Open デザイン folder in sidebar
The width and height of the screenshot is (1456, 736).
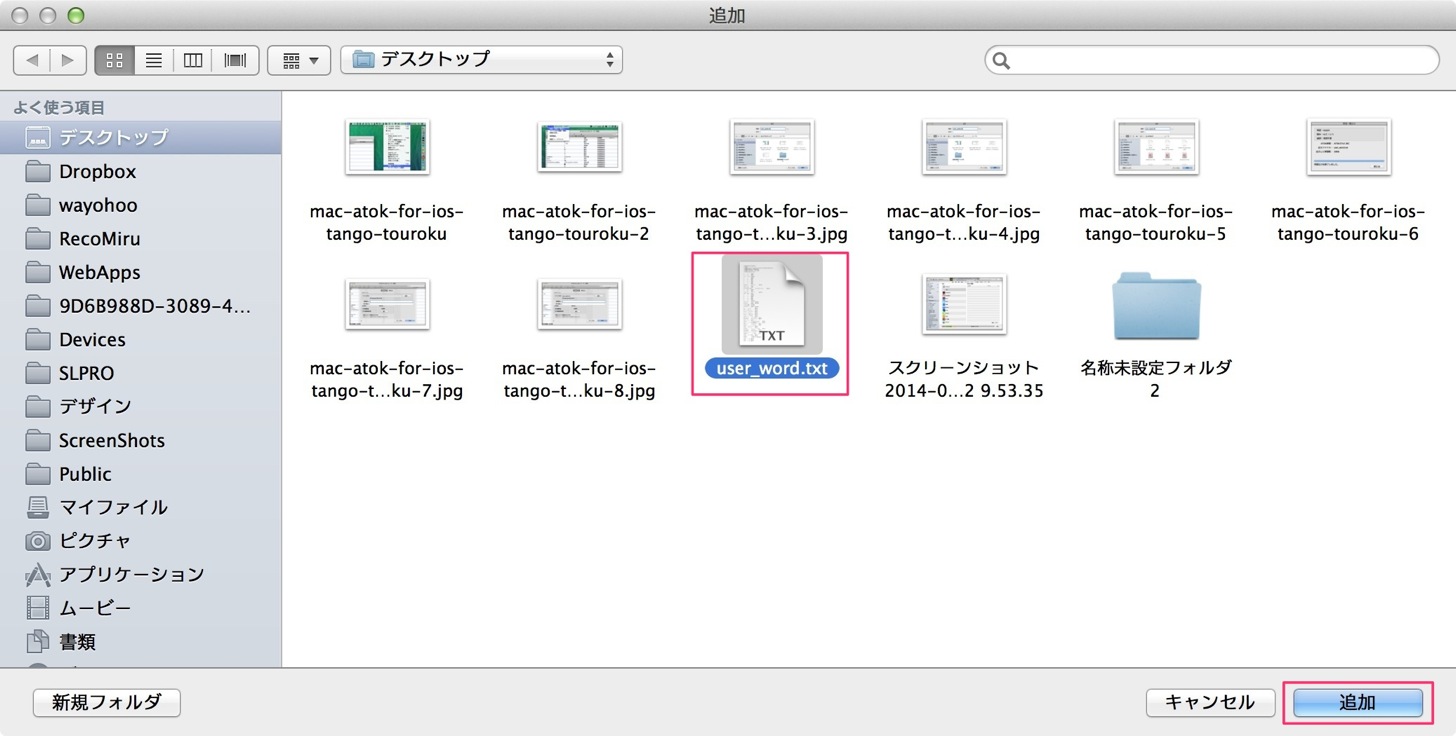tap(140, 406)
